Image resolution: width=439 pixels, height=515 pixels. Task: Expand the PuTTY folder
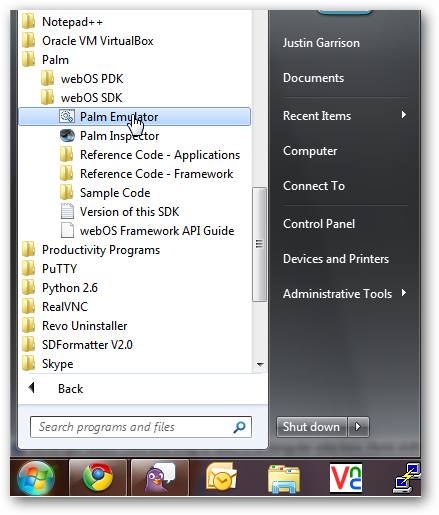pyautogui.click(x=49, y=269)
